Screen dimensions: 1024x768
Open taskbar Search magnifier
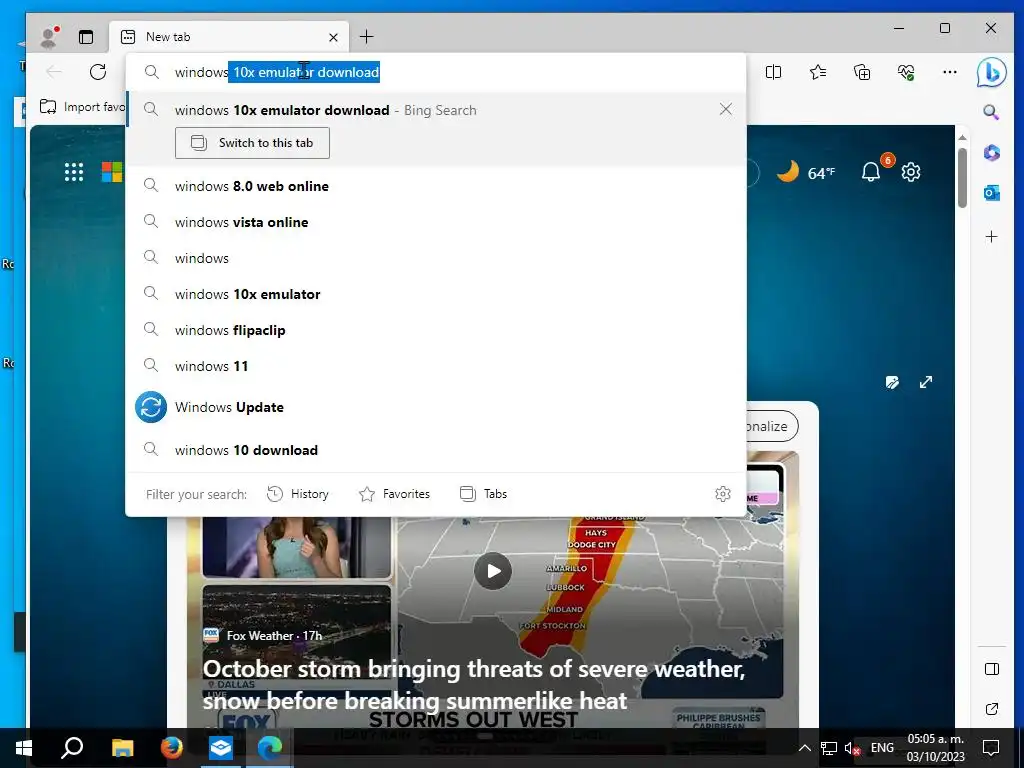tap(72, 747)
